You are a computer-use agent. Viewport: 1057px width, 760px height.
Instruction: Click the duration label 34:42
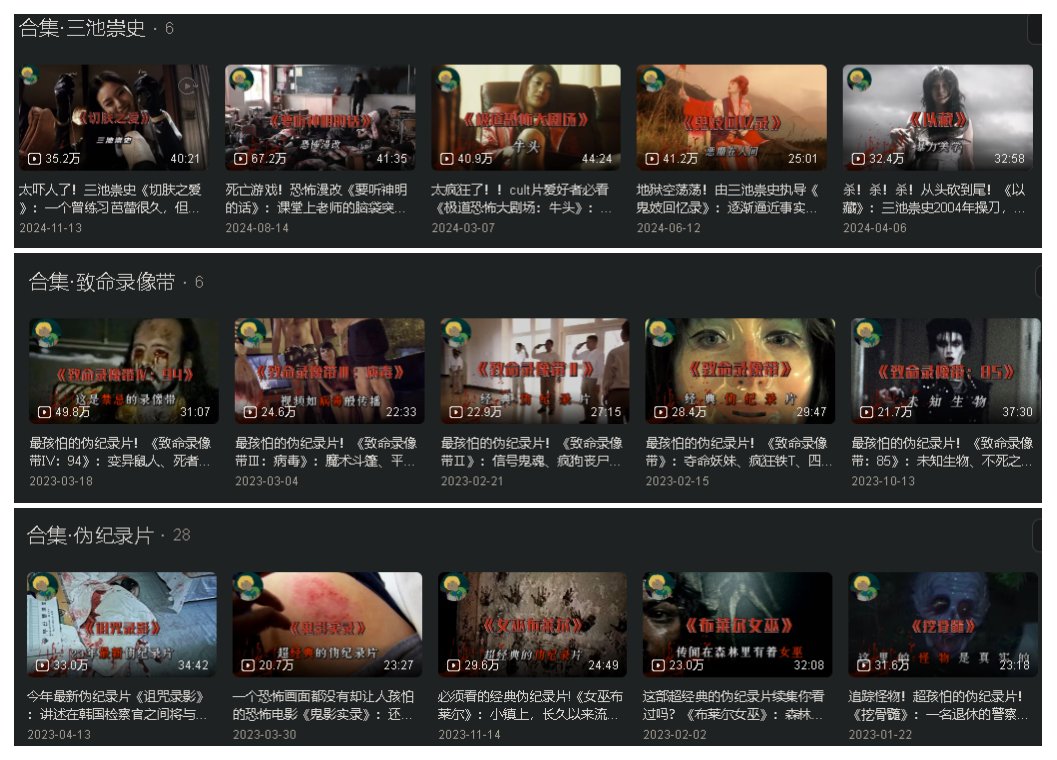(x=193, y=666)
